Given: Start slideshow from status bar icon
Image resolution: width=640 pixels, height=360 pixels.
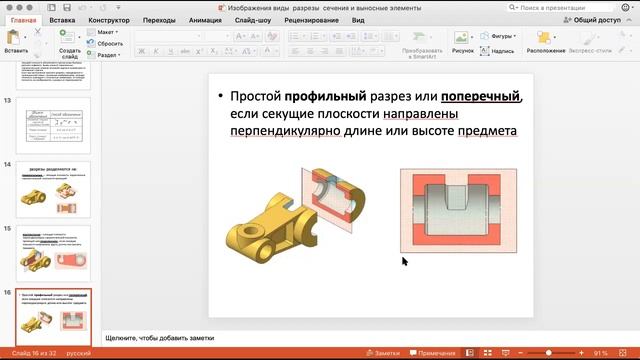Looking at the screenshot, I should [506, 353].
